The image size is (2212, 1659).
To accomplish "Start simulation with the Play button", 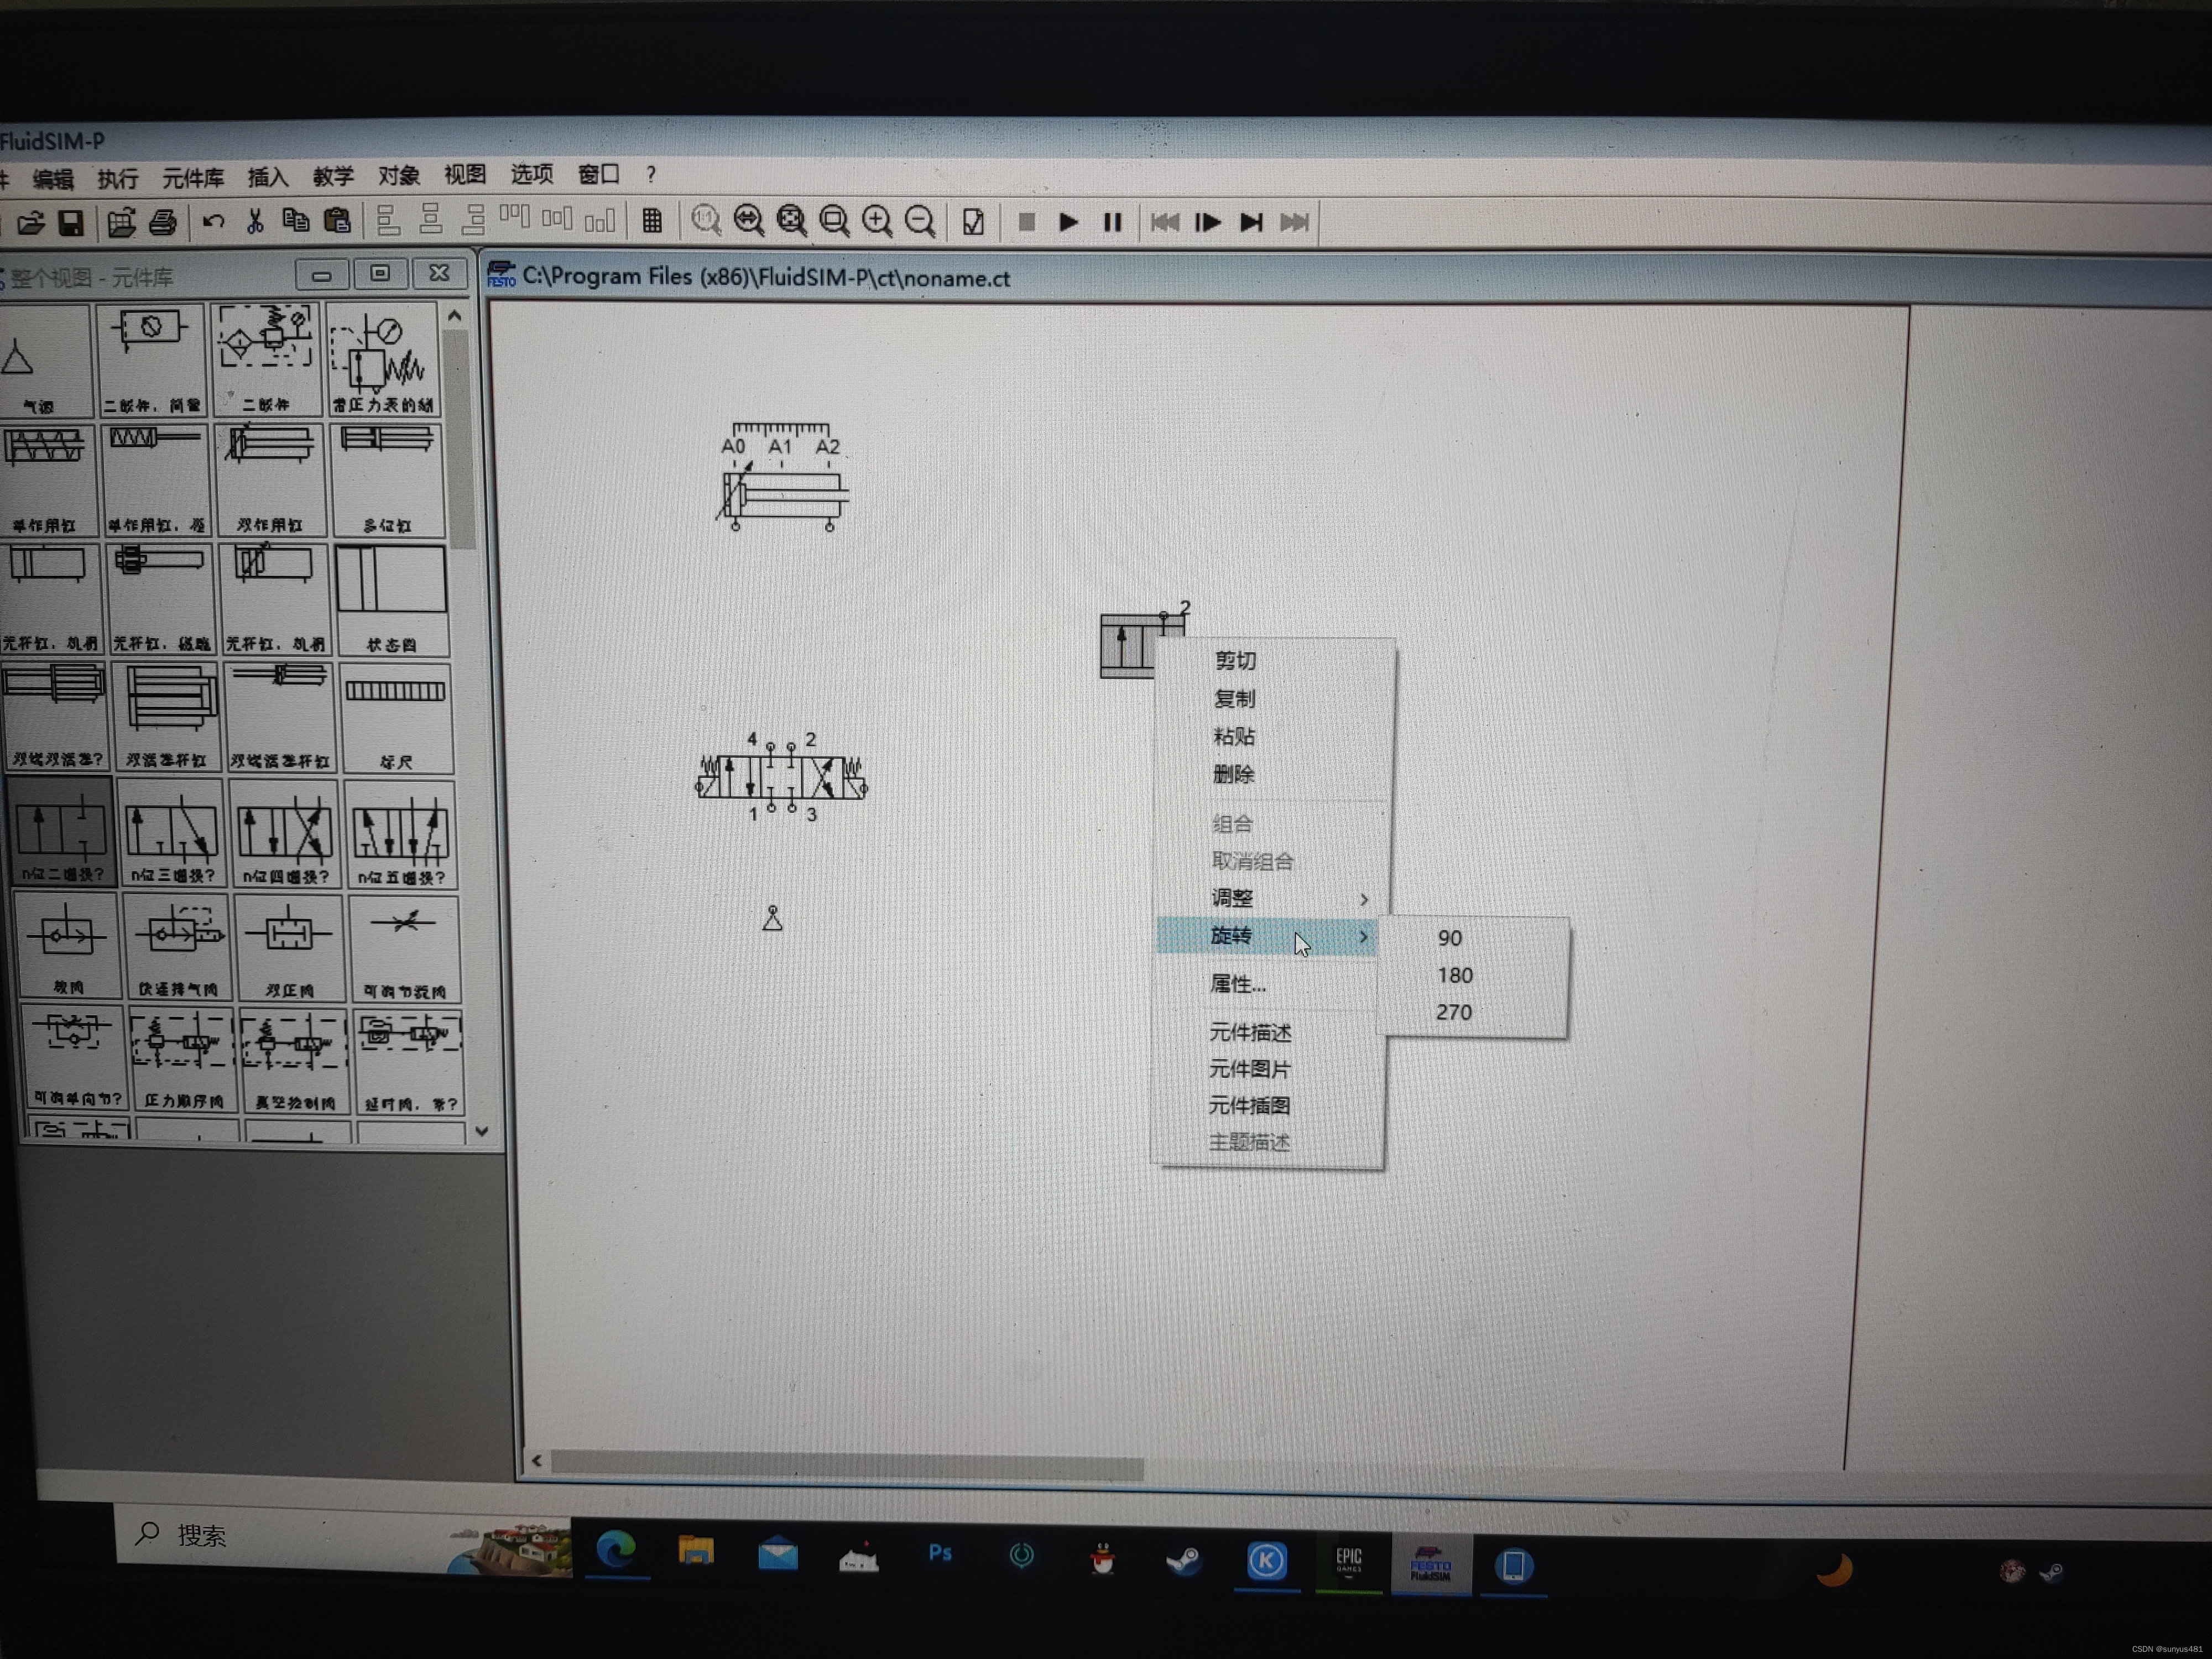I will coord(1068,222).
